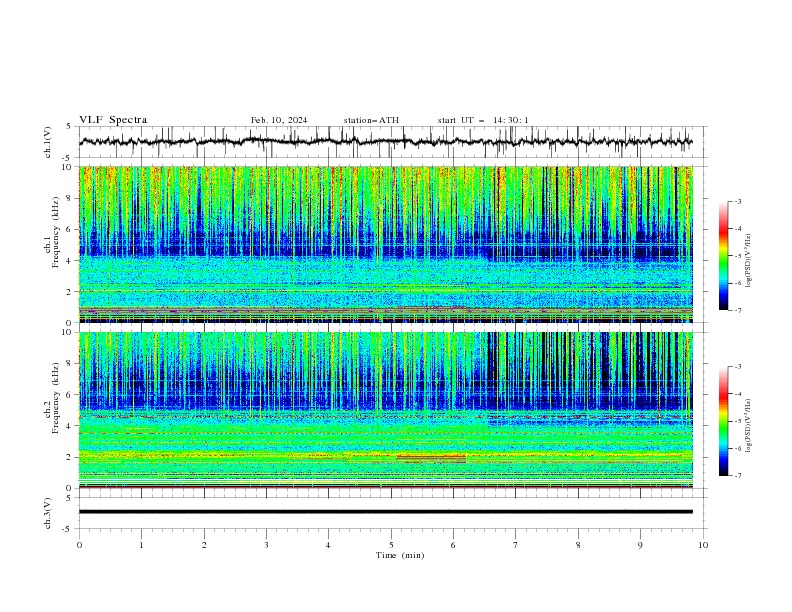Click the 'station=ATH' label
This screenshot has height=612, width=792.
(371, 120)
